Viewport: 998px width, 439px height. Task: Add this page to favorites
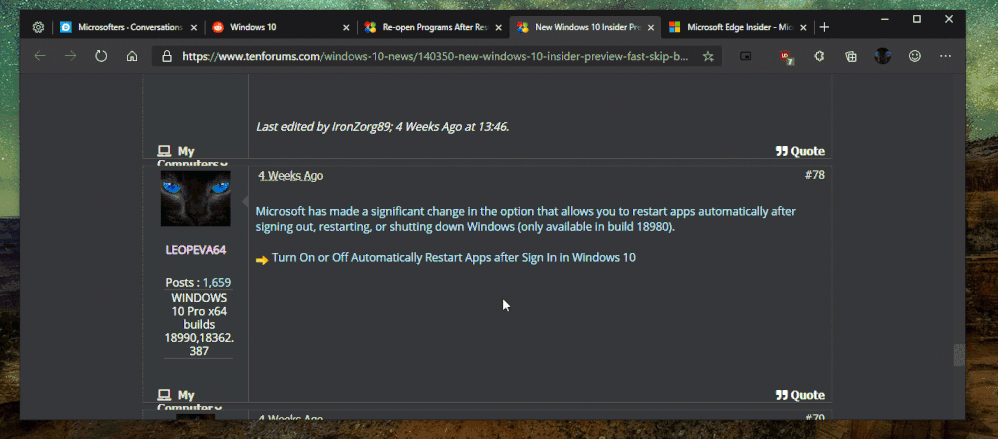pyautogui.click(x=708, y=56)
